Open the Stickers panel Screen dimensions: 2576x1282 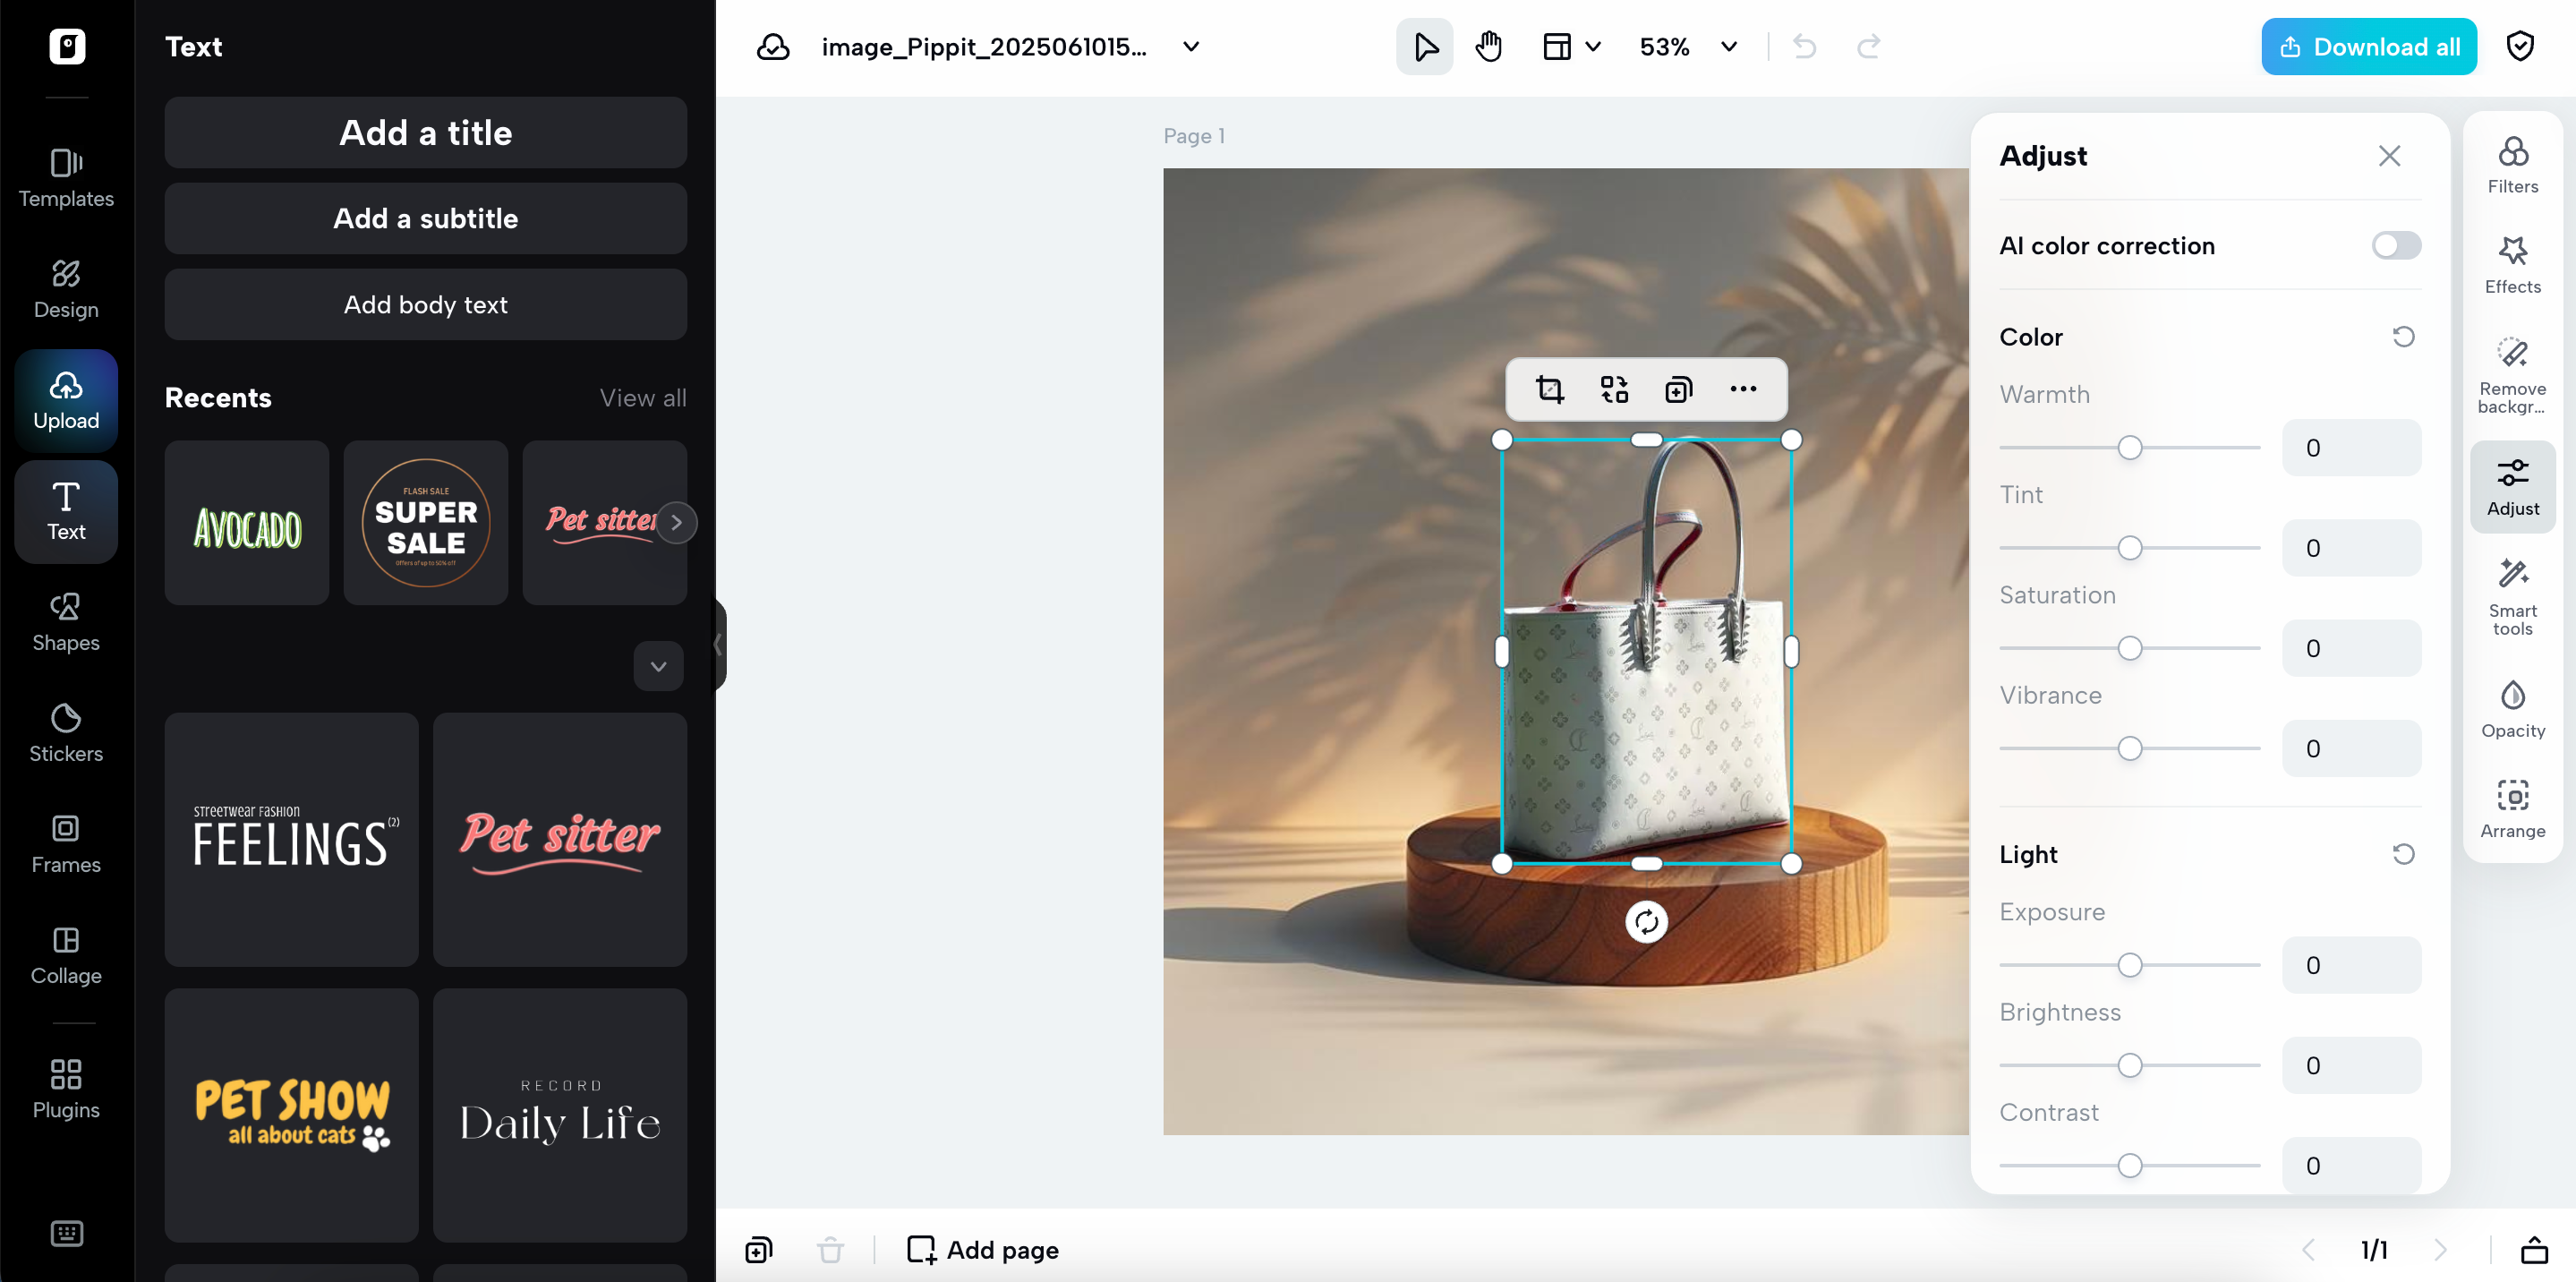[66, 733]
